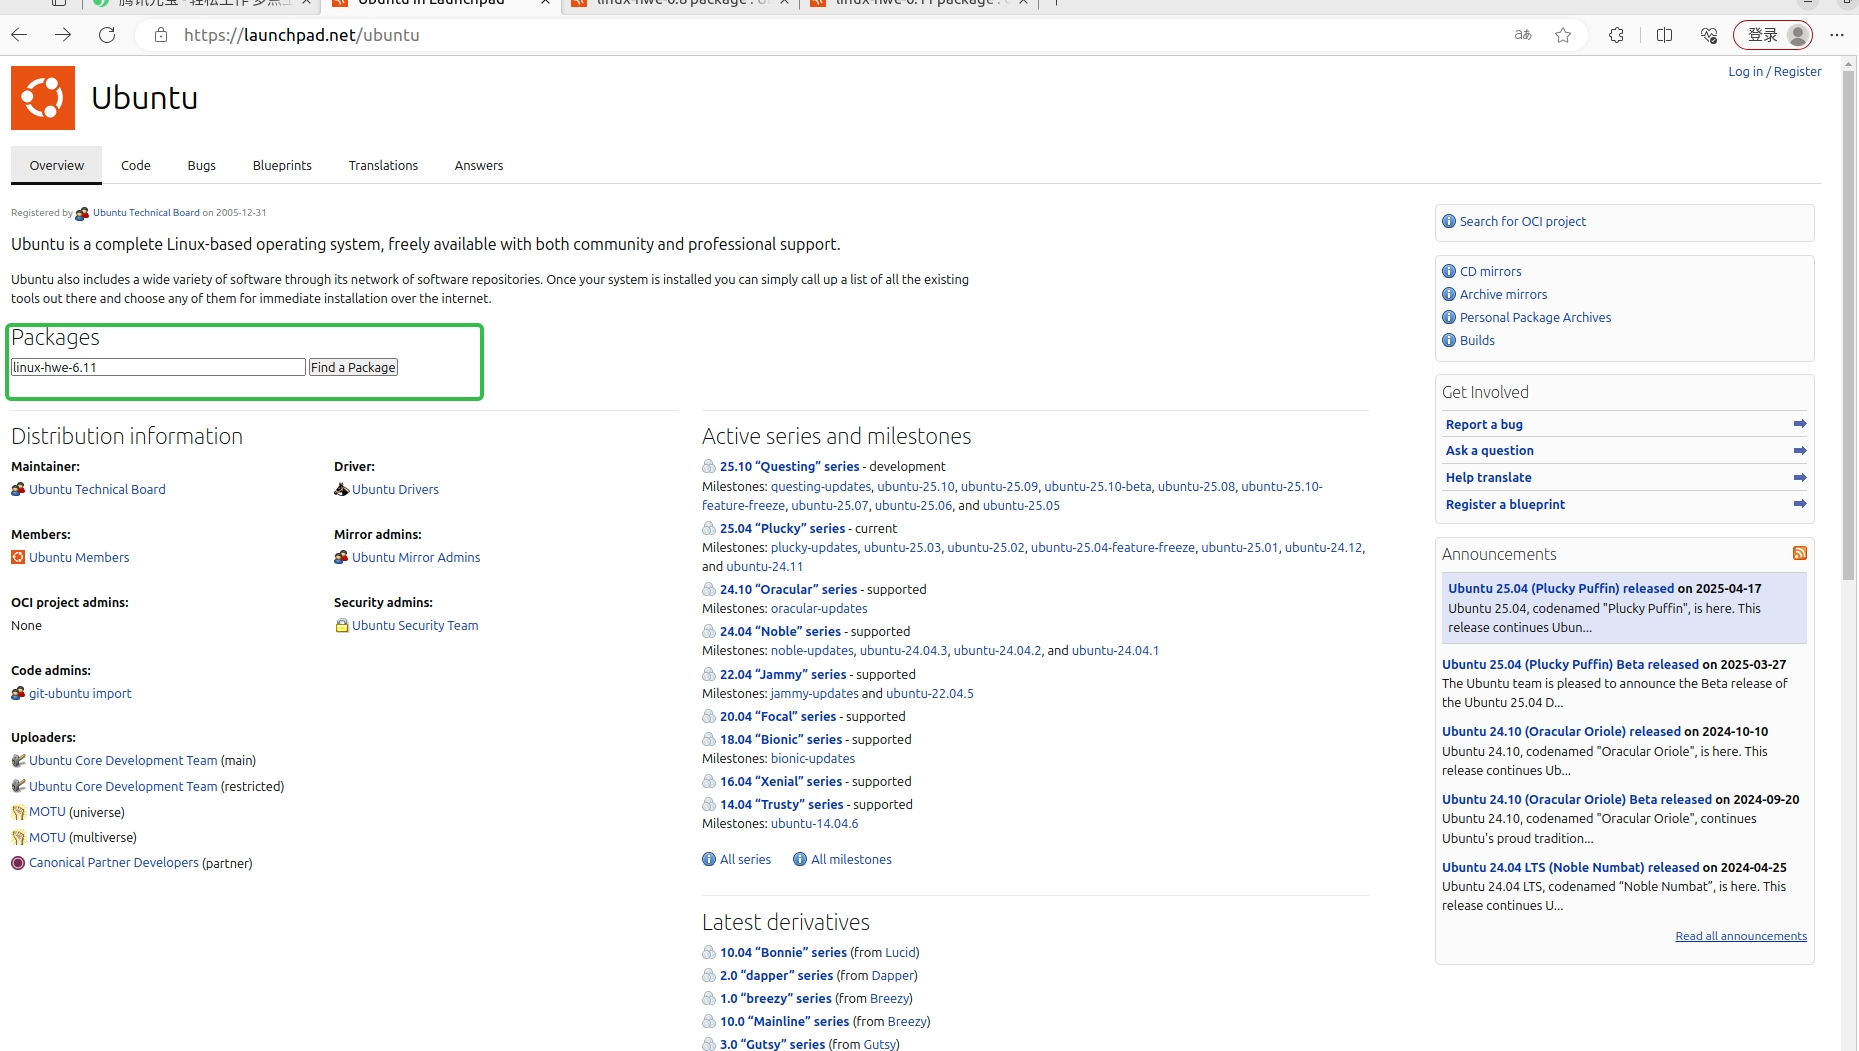Viewport: 1859px width, 1051px height.
Task: Open browser extensions puzzle icon
Action: point(1616,35)
